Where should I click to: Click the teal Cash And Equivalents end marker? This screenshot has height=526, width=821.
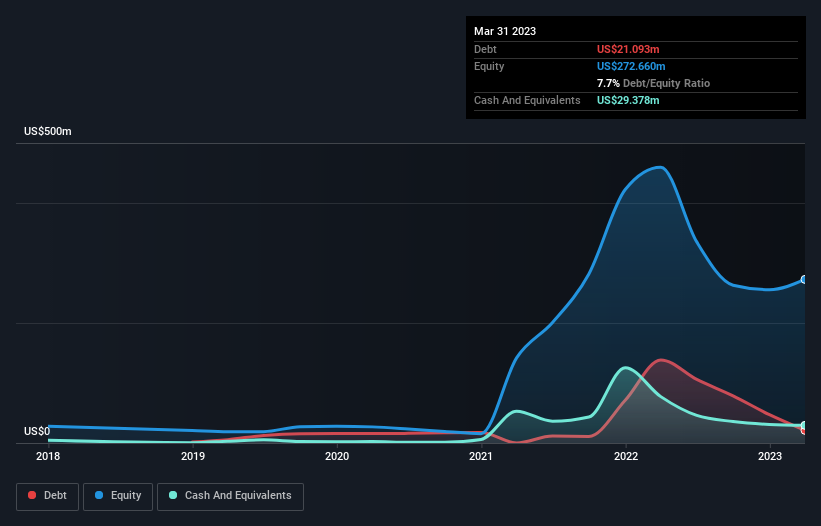[x=804, y=426]
